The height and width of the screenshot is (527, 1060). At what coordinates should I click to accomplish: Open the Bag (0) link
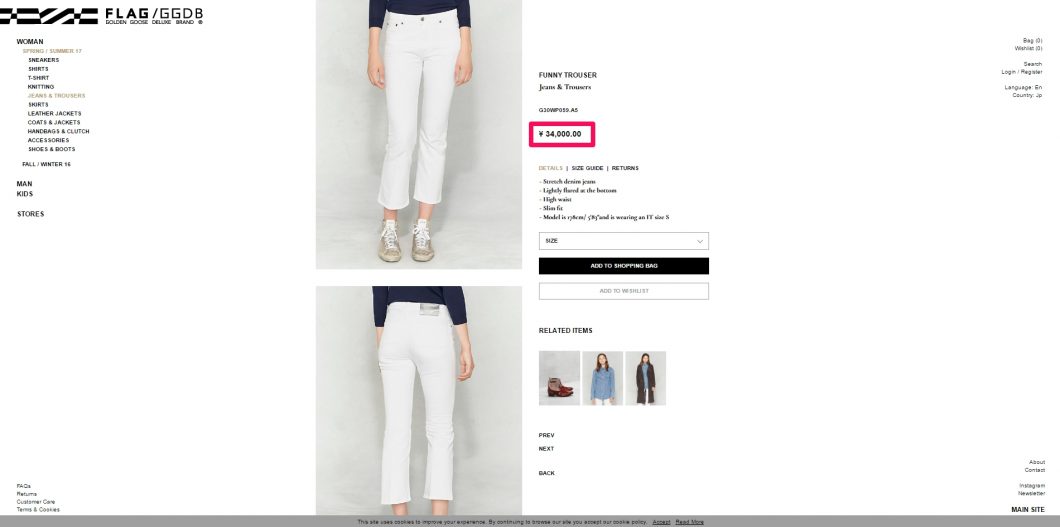(1032, 41)
